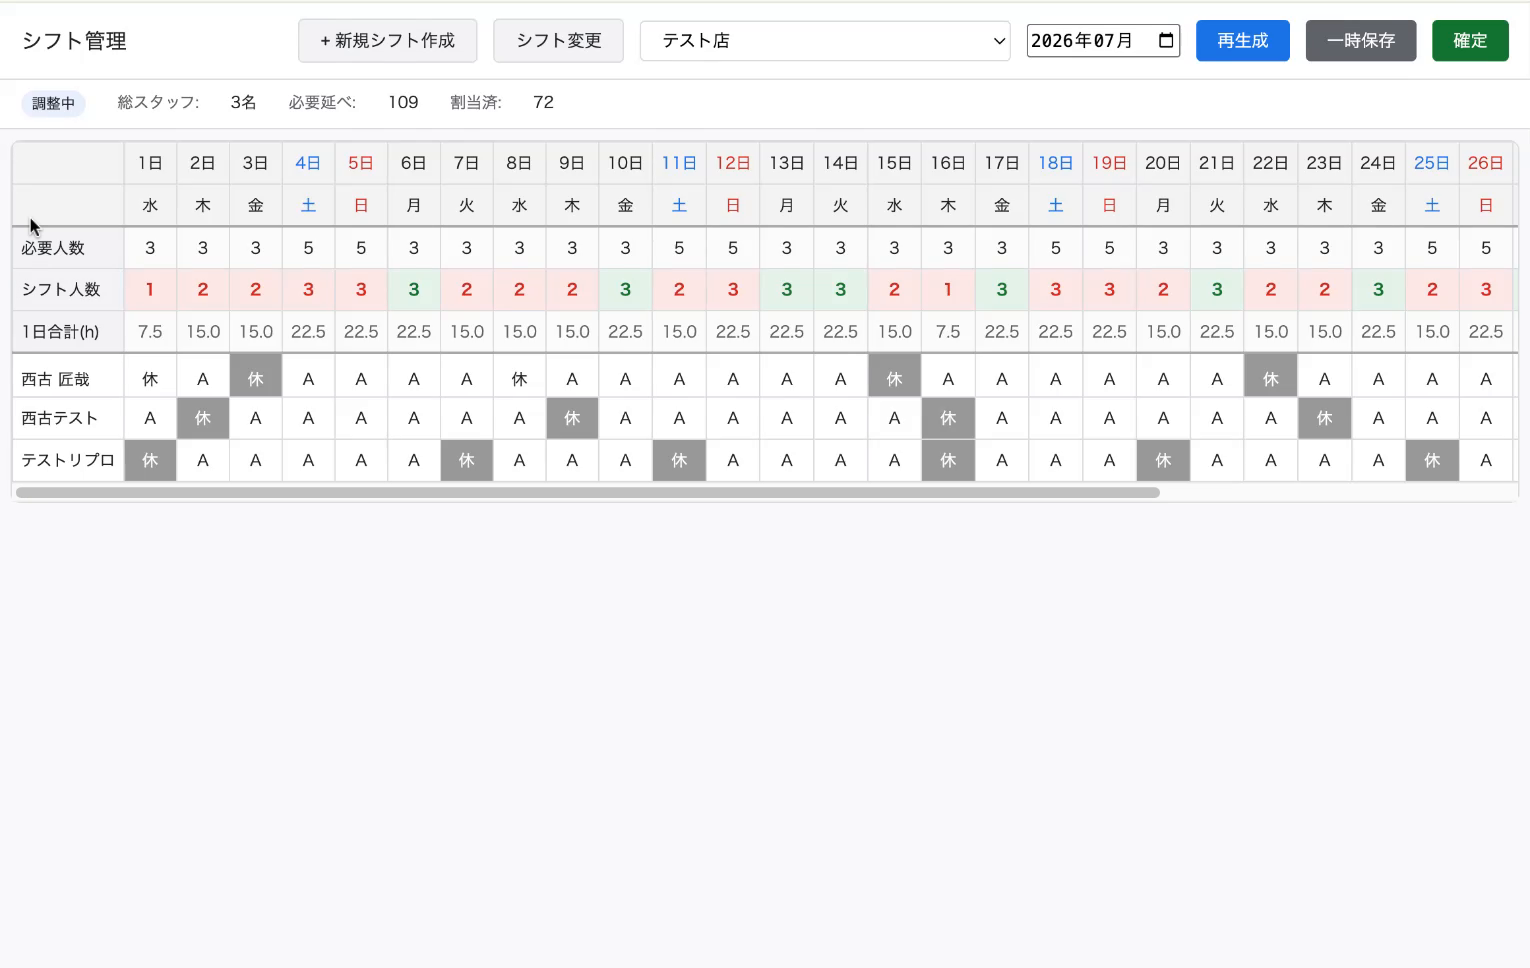This screenshot has height=968, width=1530.
Task: Select 西古 匠哉 休 cell on 3日
Action: pyautogui.click(x=255, y=379)
